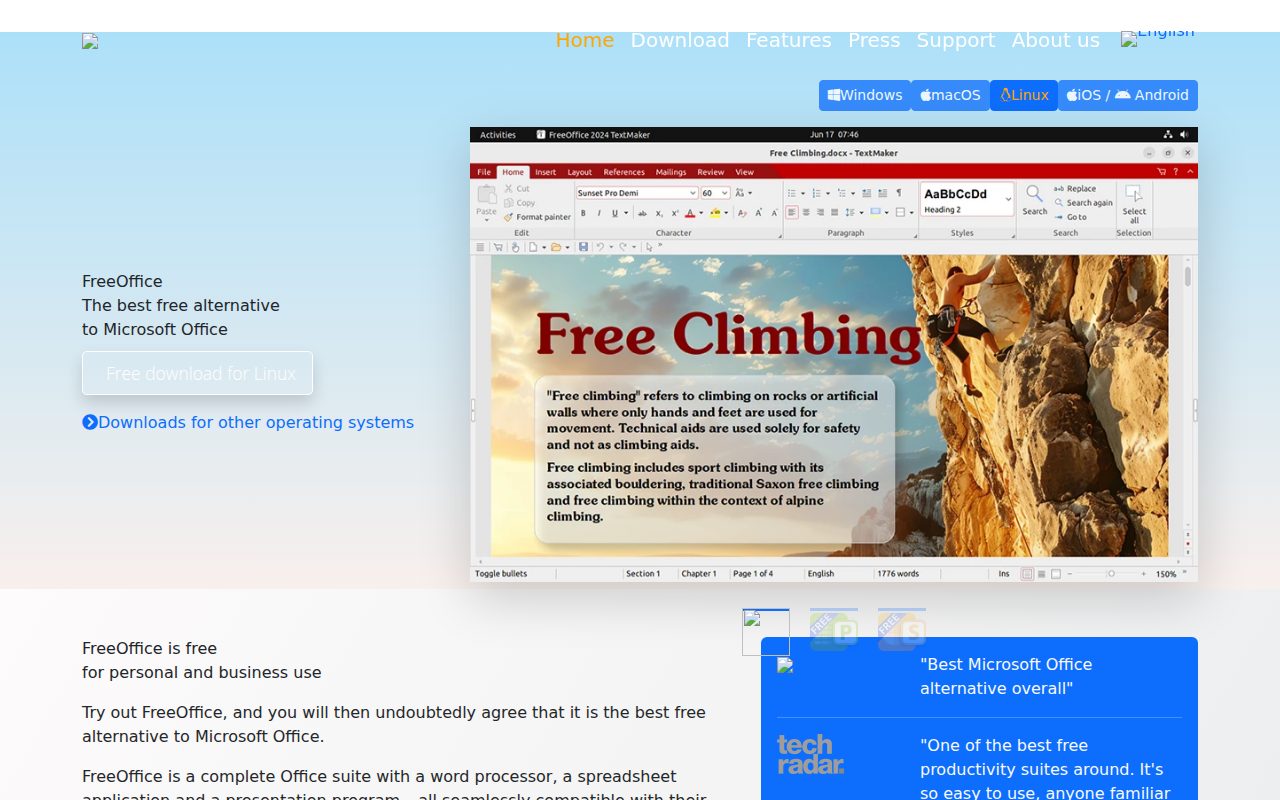Screen dimensions: 1280x800
Task: Open the underline style dropdown arrow
Action: [x=626, y=213]
